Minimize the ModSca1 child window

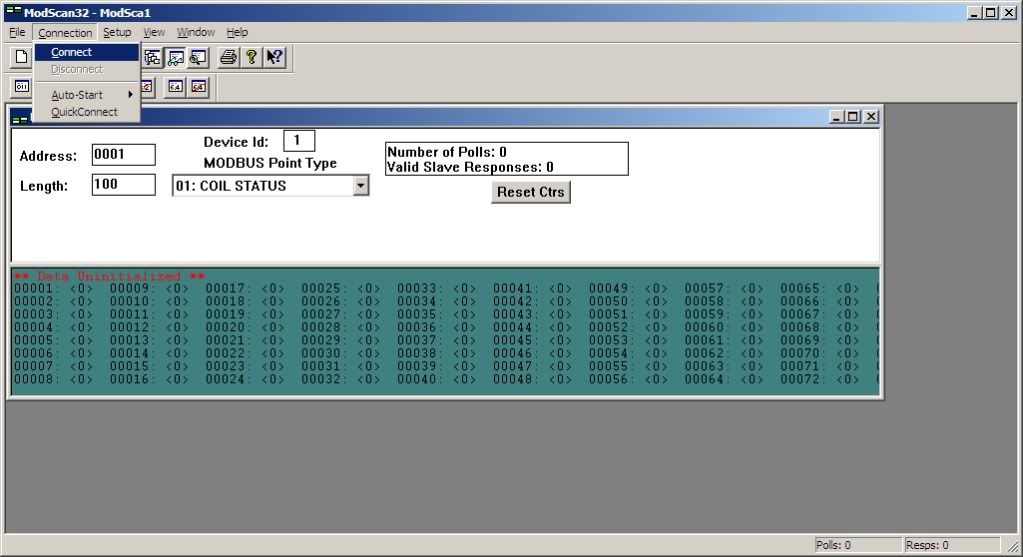837,117
